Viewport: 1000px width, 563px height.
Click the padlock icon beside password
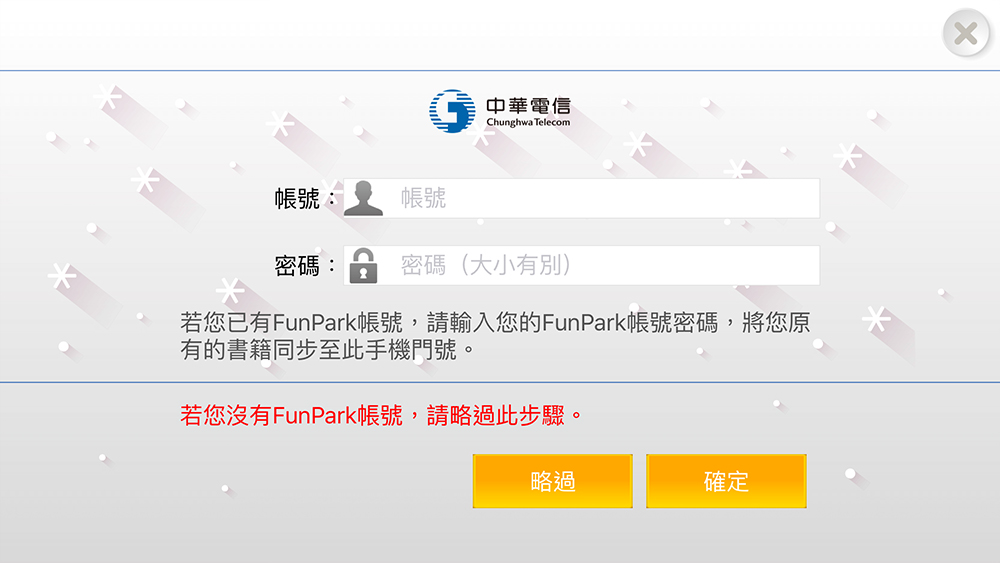[363, 265]
